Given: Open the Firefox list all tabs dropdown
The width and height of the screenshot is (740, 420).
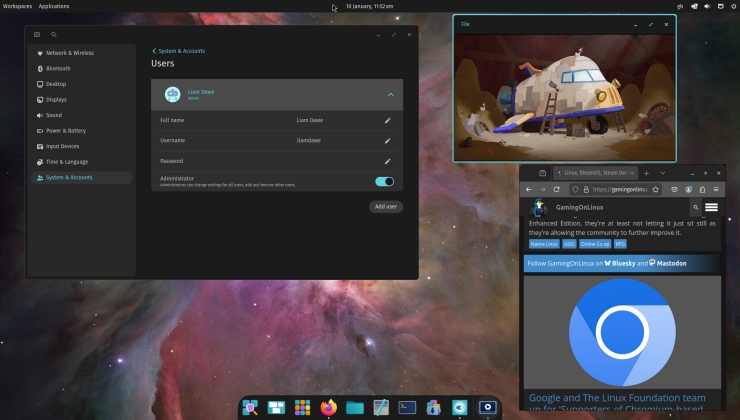Looking at the screenshot, I should (662, 173).
